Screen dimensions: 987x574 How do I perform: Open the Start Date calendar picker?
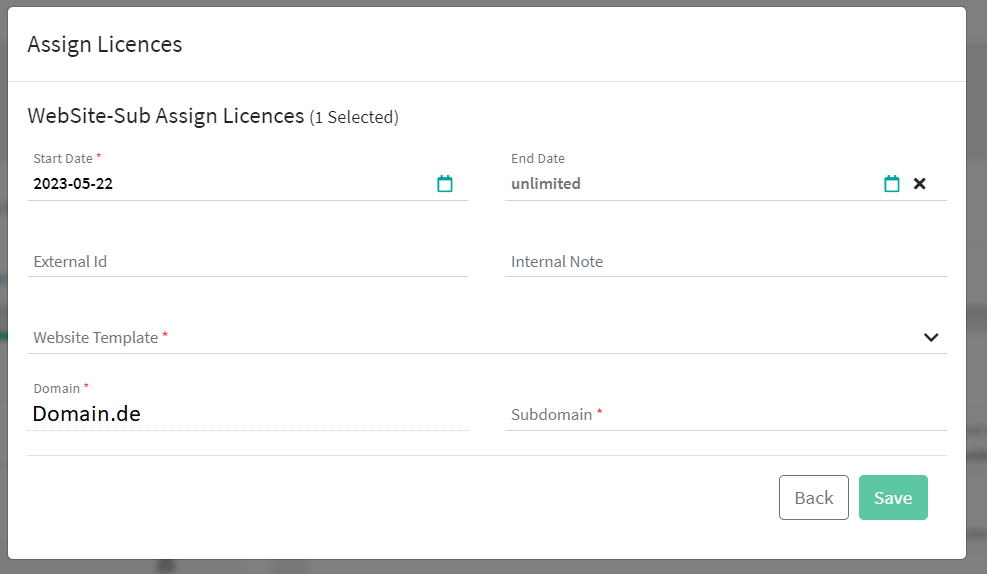click(445, 184)
